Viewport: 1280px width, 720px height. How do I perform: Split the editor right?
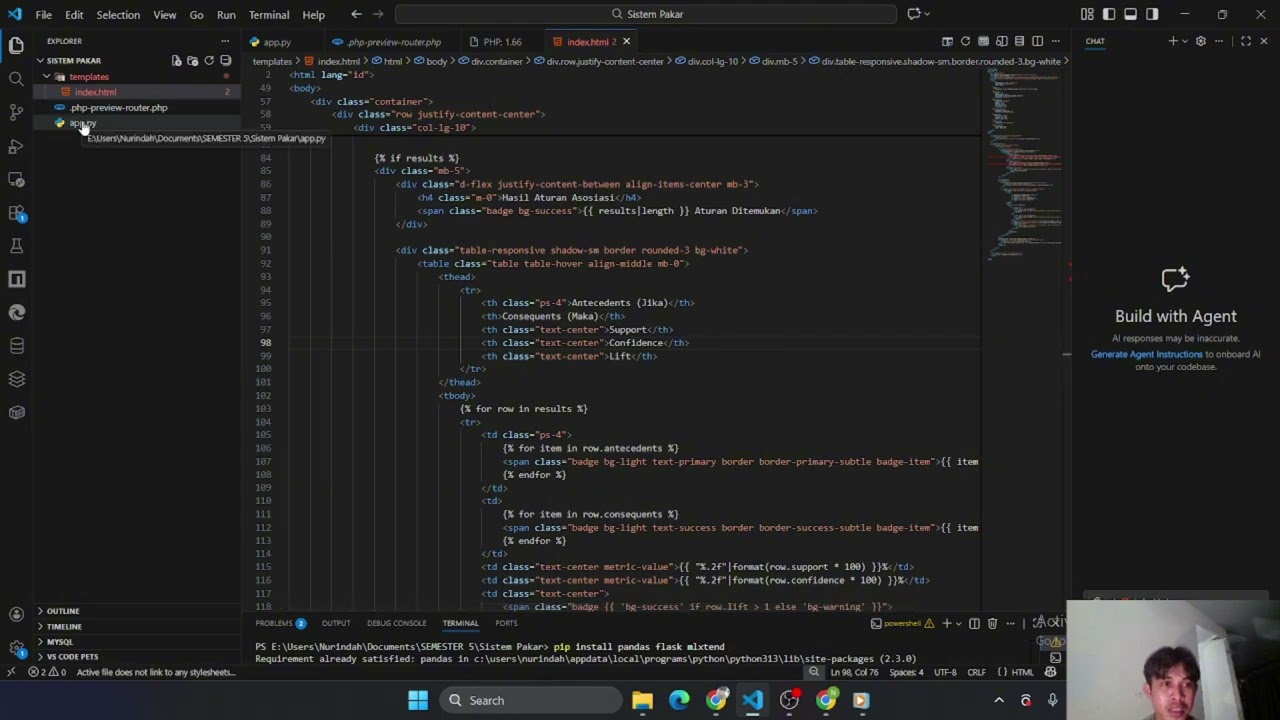[x=1037, y=41]
